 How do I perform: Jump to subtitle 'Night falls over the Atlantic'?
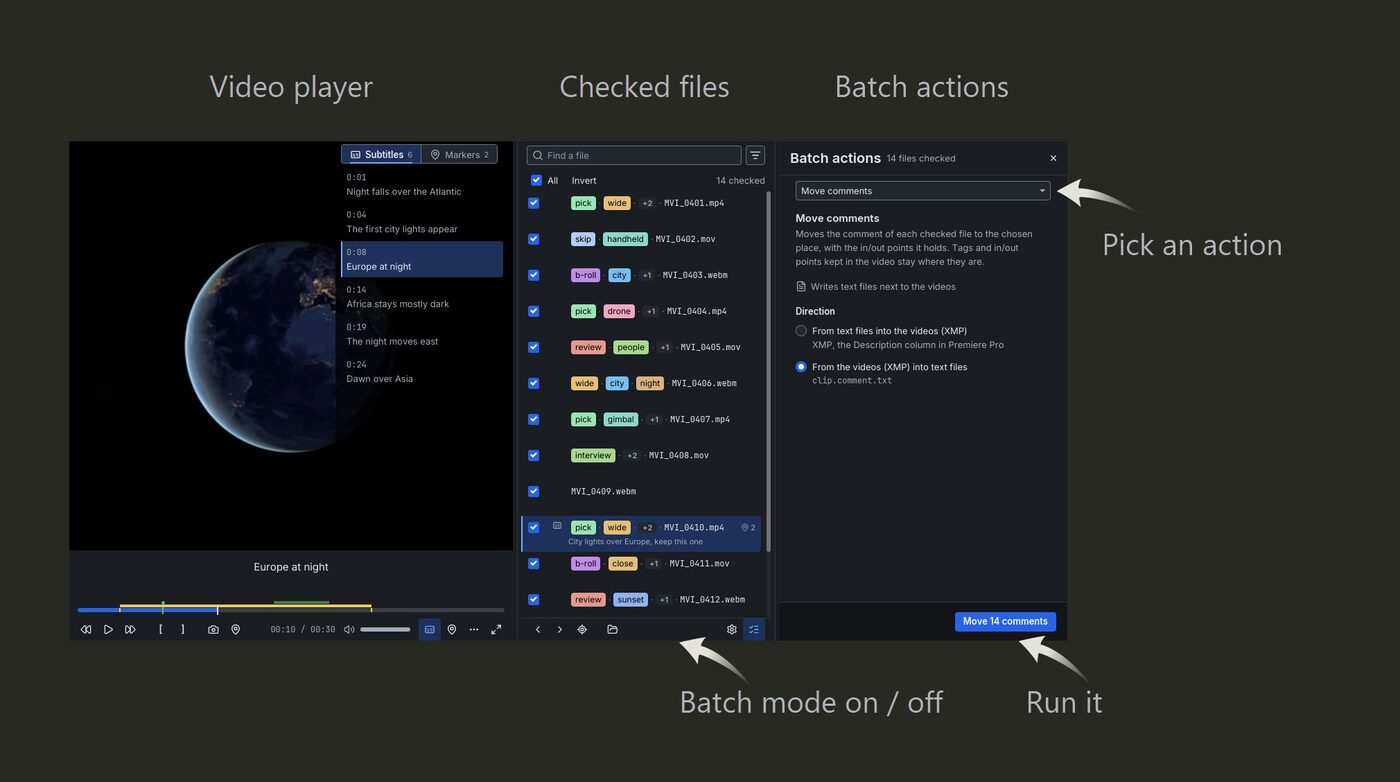(x=422, y=184)
